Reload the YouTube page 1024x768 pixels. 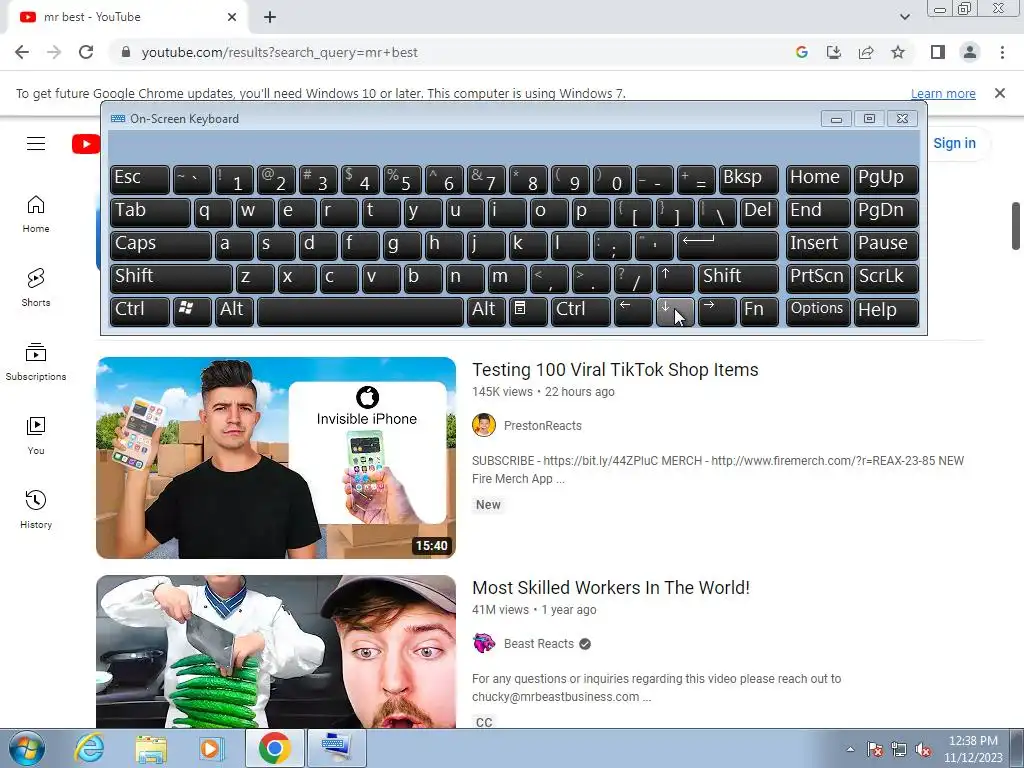pos(86,52)
